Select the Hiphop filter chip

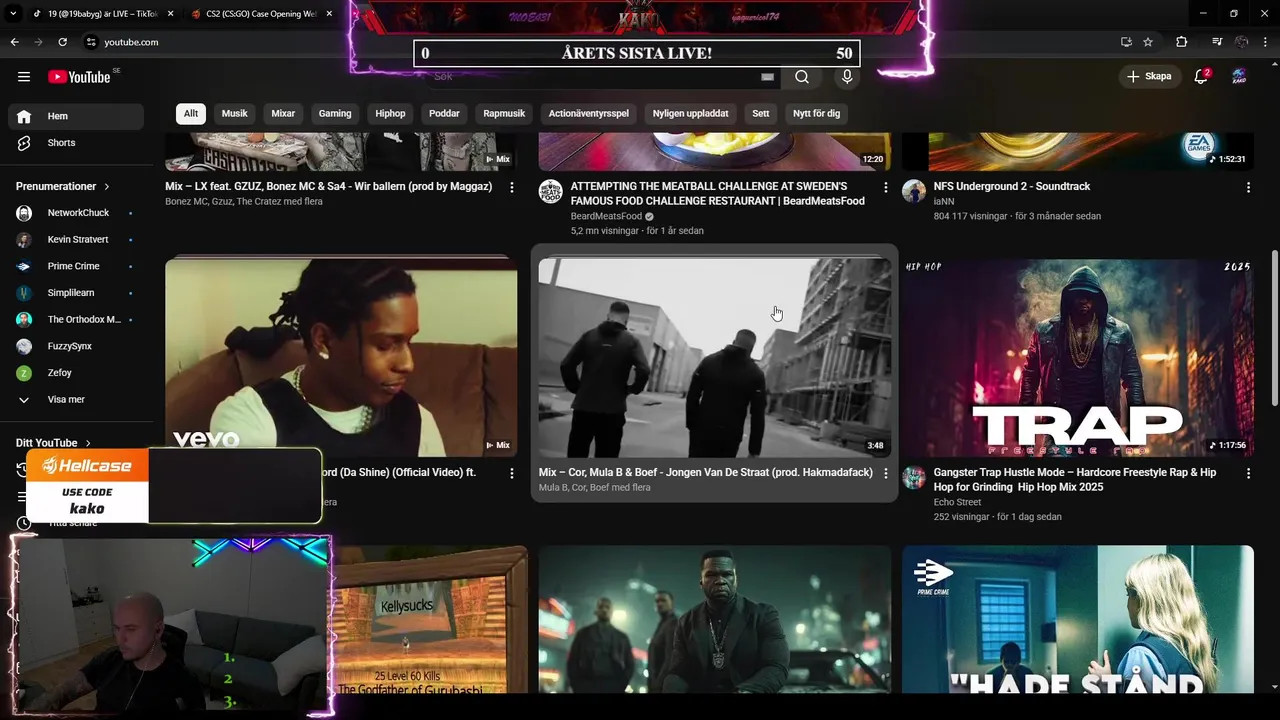pyautogui.click(x=390, y=113)
